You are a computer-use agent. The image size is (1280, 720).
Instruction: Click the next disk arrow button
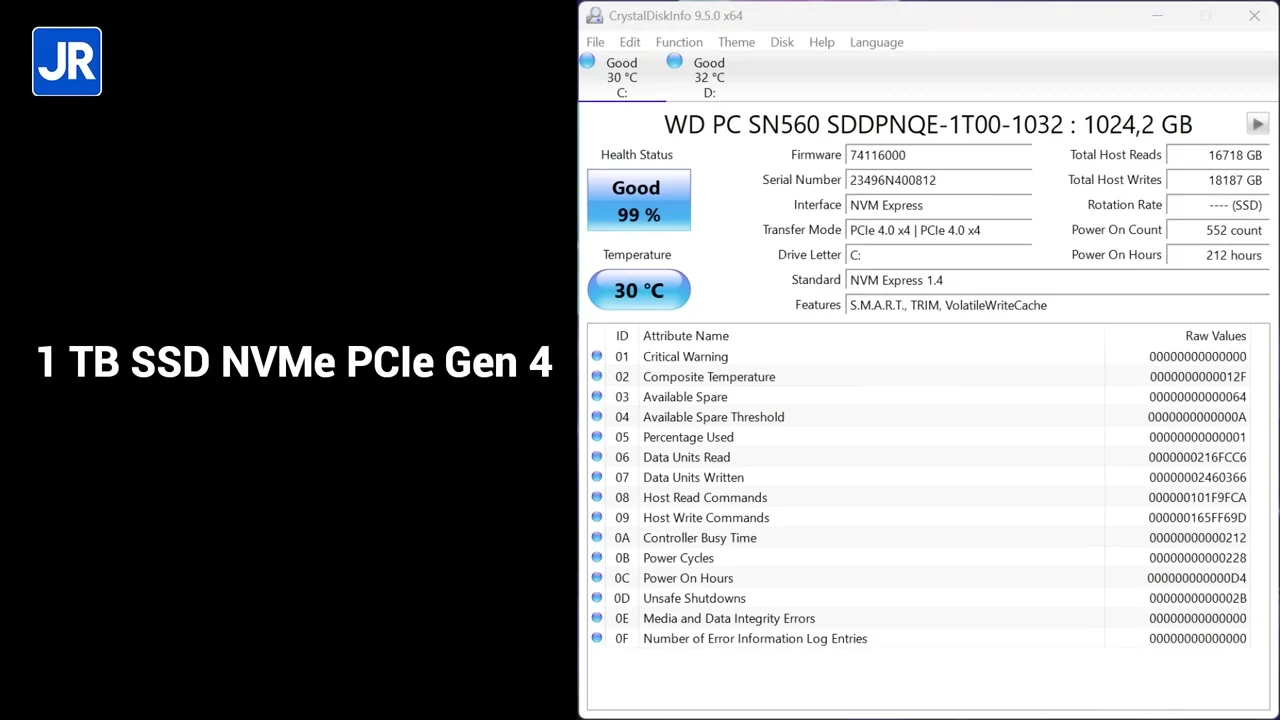[1257, 124]
